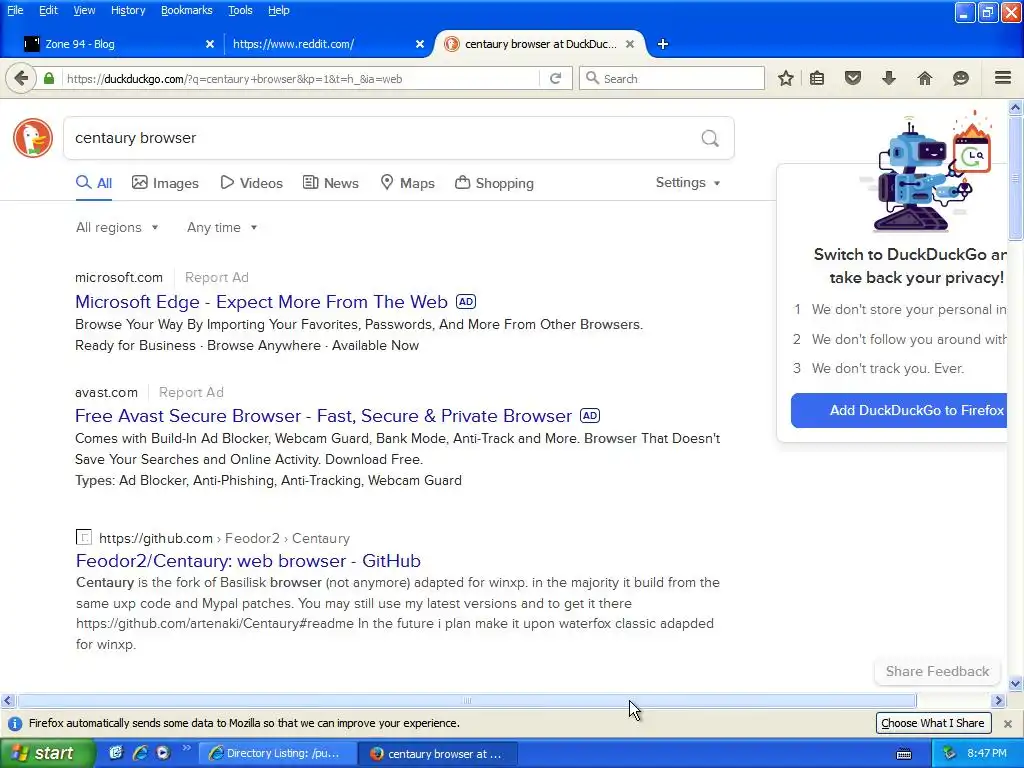
Task: Open the downloads arrow icon
Action: (x=889, y=78)
